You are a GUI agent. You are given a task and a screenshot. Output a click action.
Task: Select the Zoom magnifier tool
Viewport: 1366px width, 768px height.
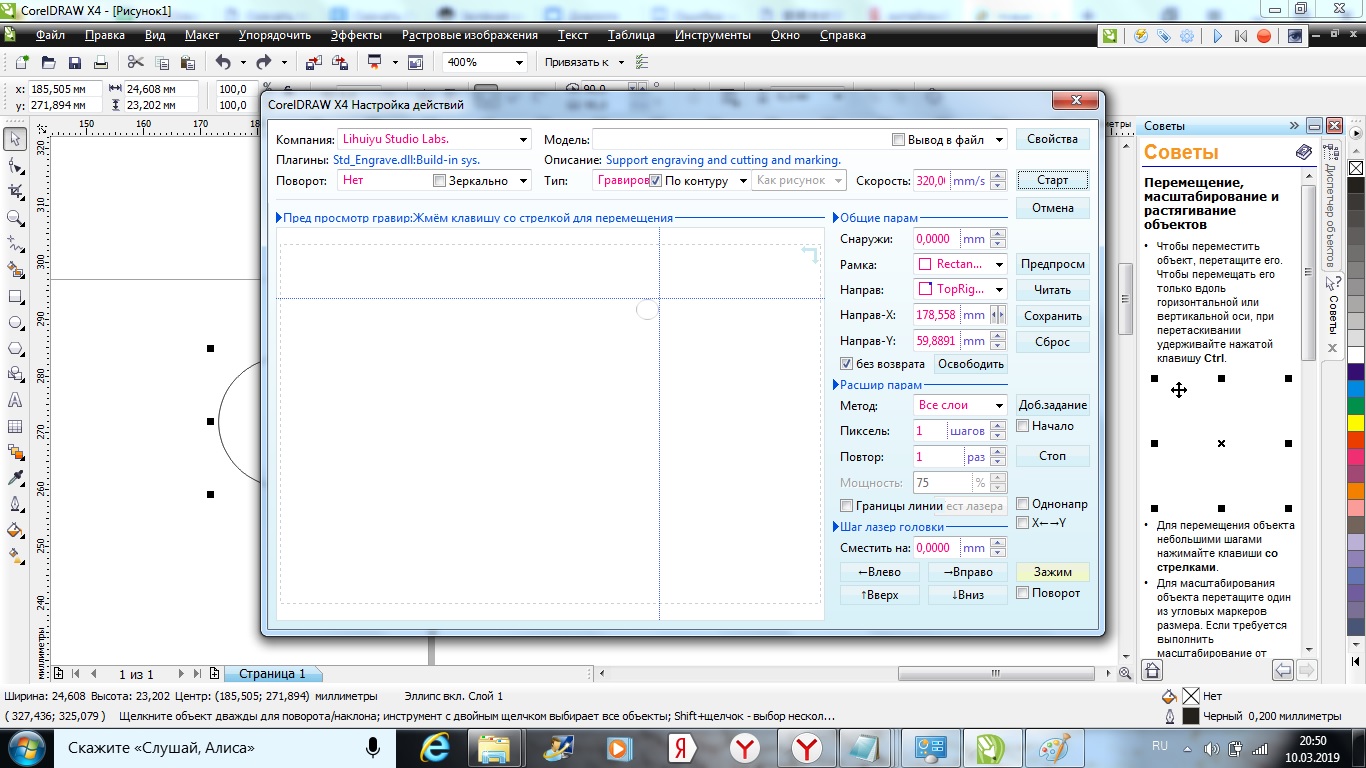(x=15, y=217)
